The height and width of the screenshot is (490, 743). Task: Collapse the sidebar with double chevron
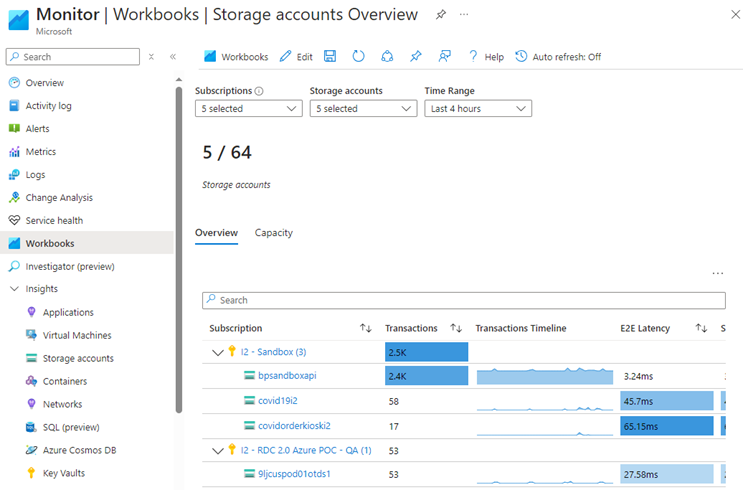pyautogui.click(x=173, y=57)
